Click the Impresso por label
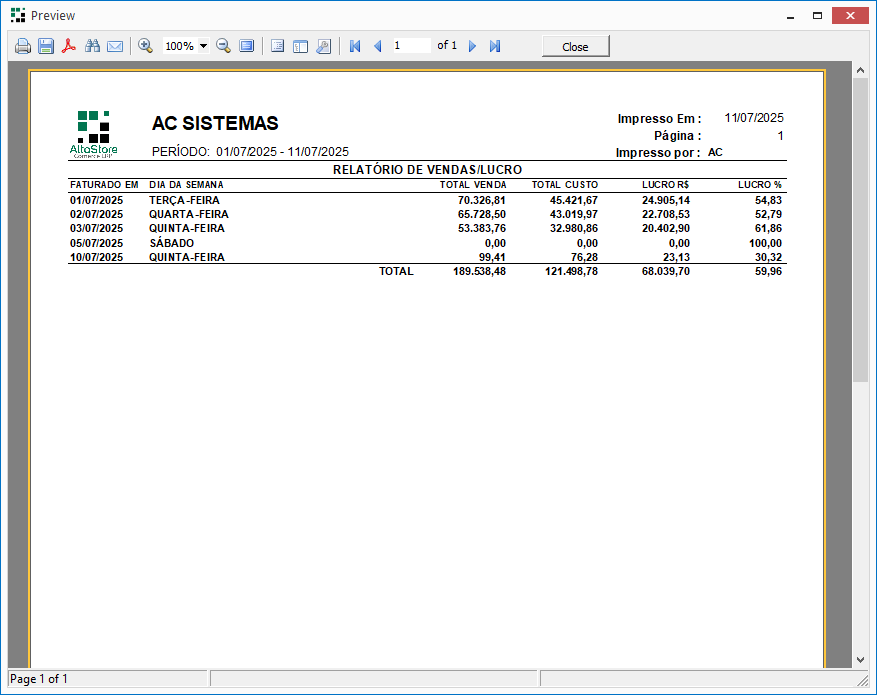Image resolution: width=877 pixels, height=695 pixels. 658,153
